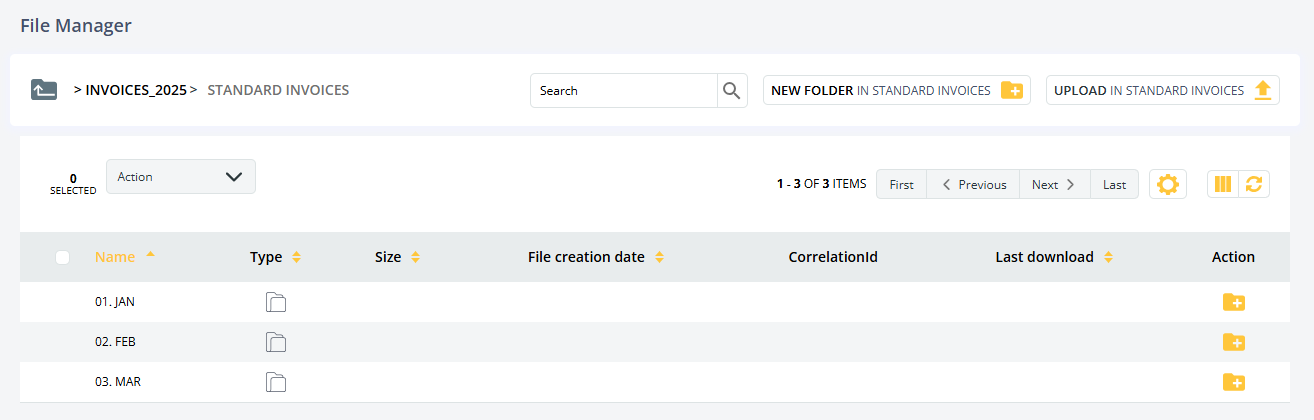The image size is (1314, 420).
Task: Click add-folder action icon for 03. MAR
Action: (1233, 382)
